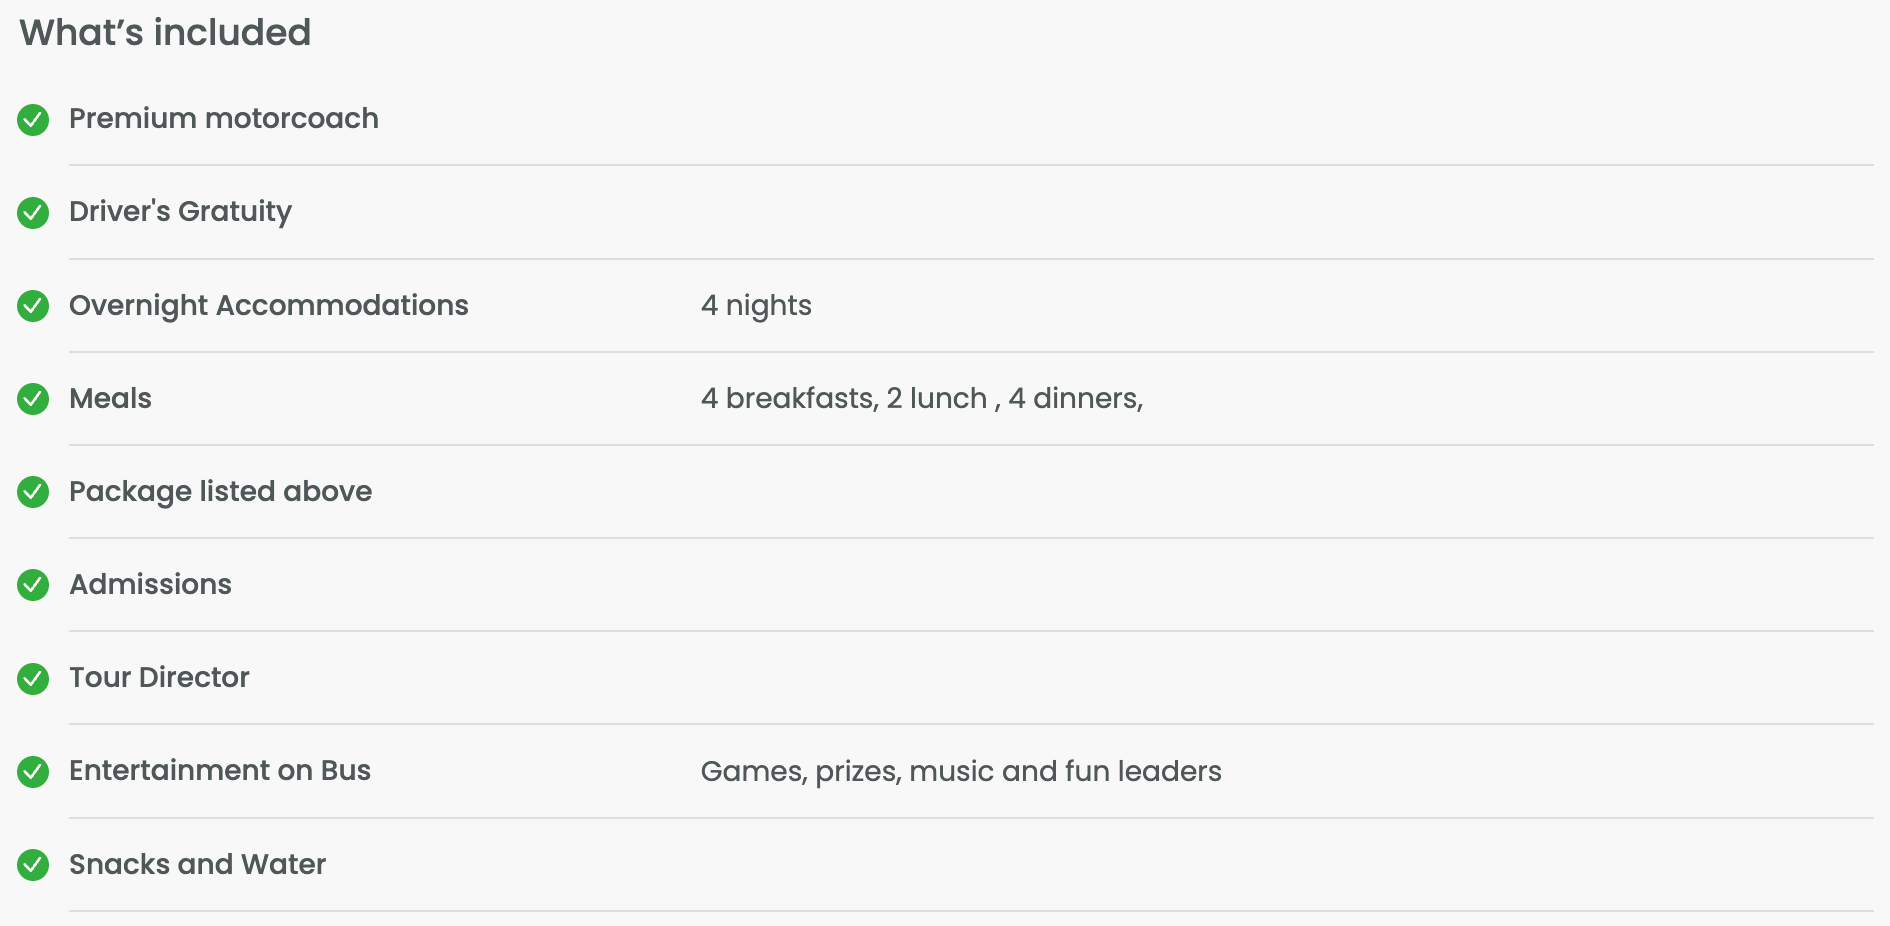Click the checkmark icon beside Snacks and Water

point(33,865)
